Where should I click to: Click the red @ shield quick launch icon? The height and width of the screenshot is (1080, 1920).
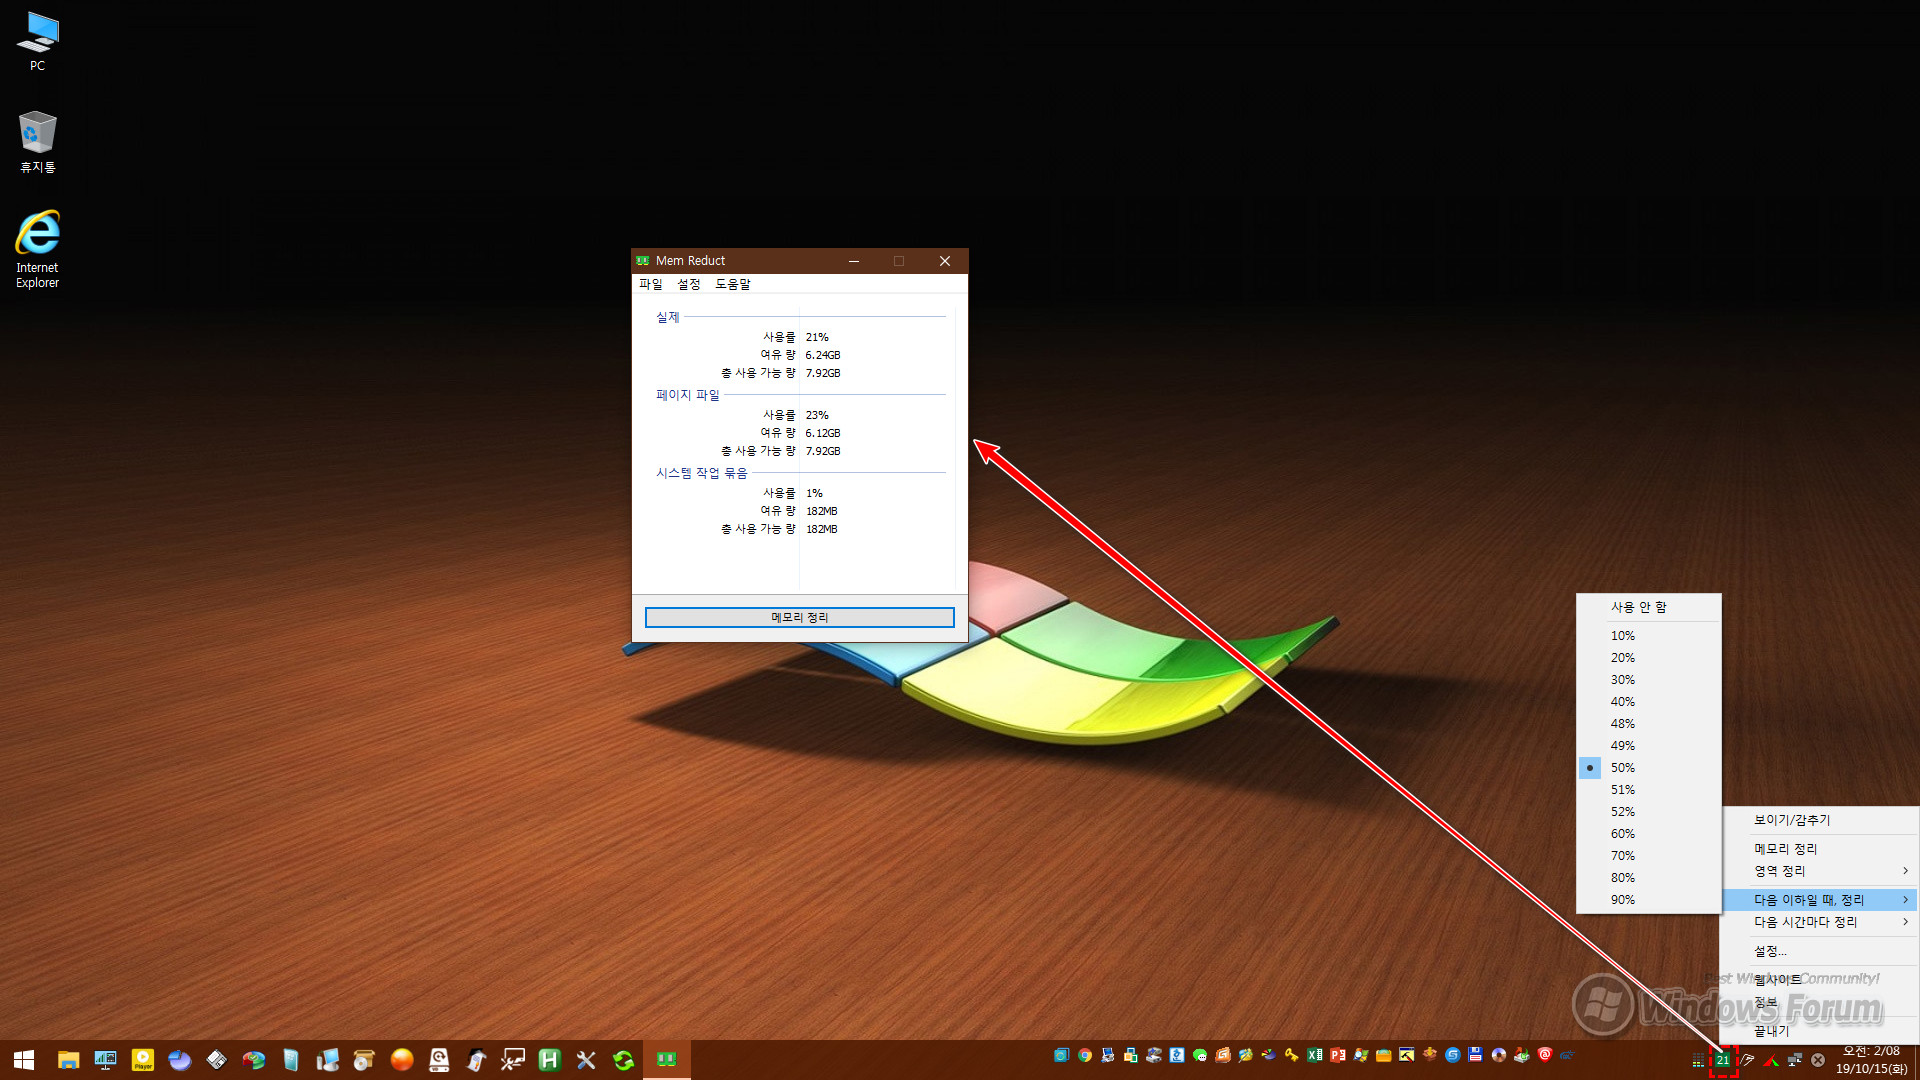coord(1545,1055)
